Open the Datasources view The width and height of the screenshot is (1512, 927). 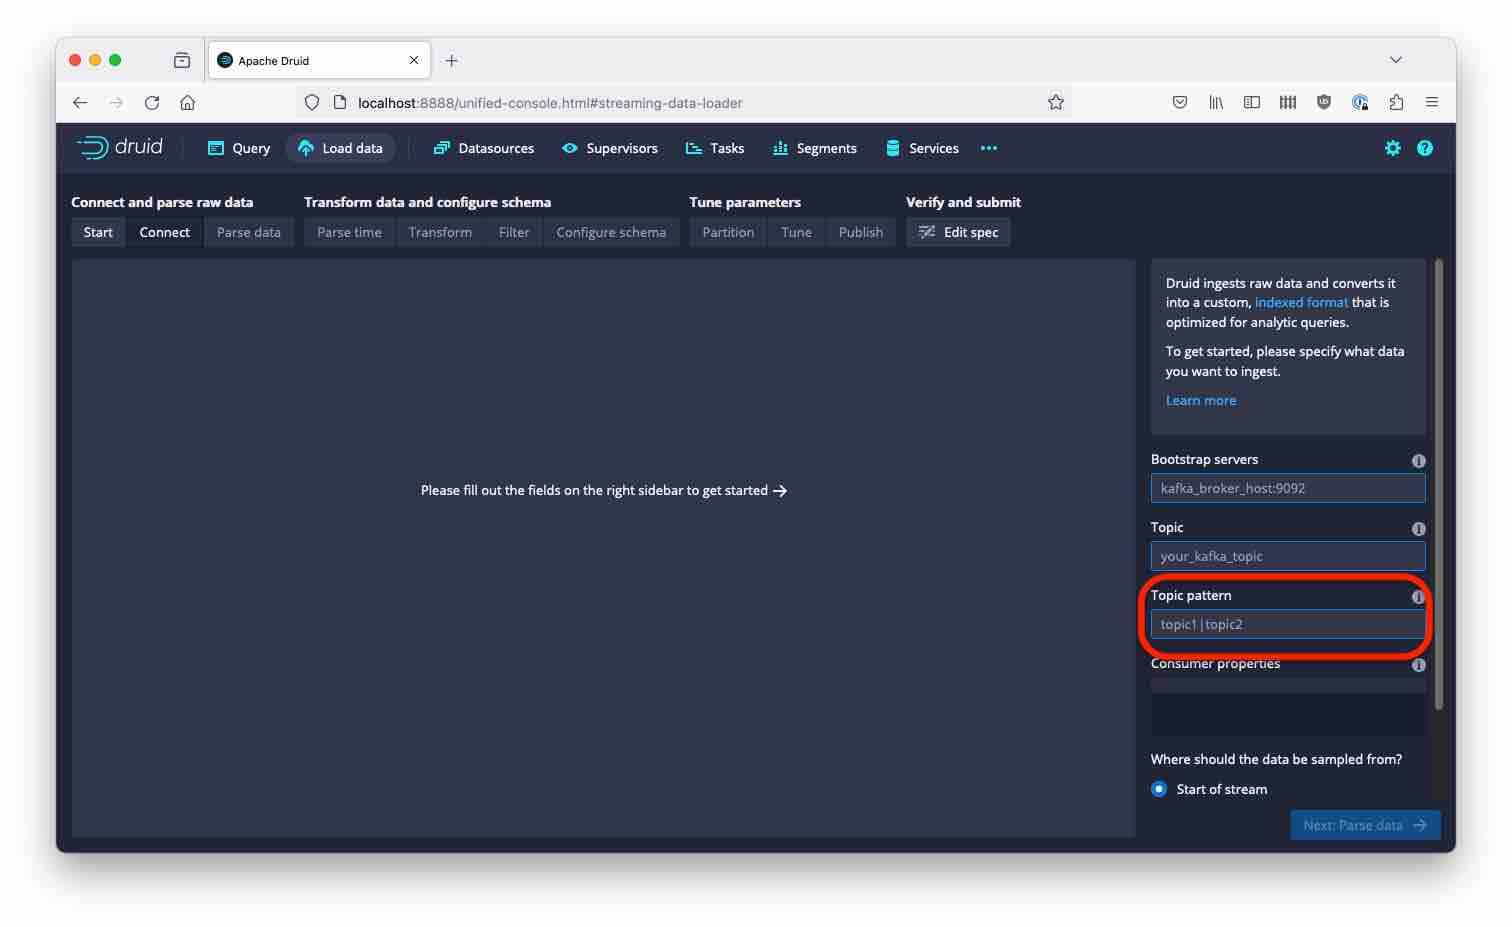(484, 148)
